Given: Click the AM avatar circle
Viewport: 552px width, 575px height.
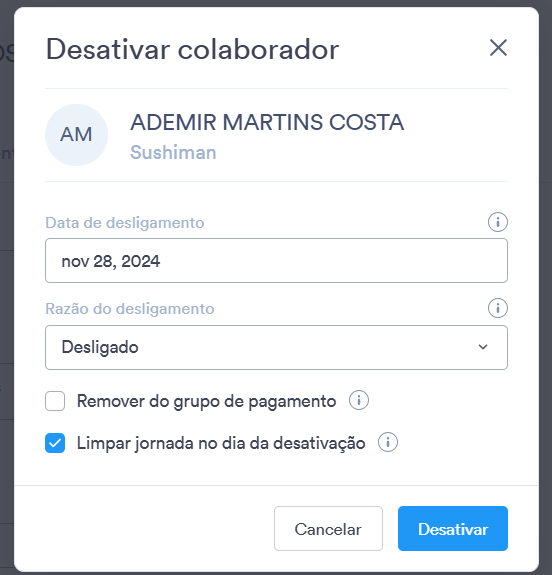Looking at the screenshot, I should click(x=76, y=135).
